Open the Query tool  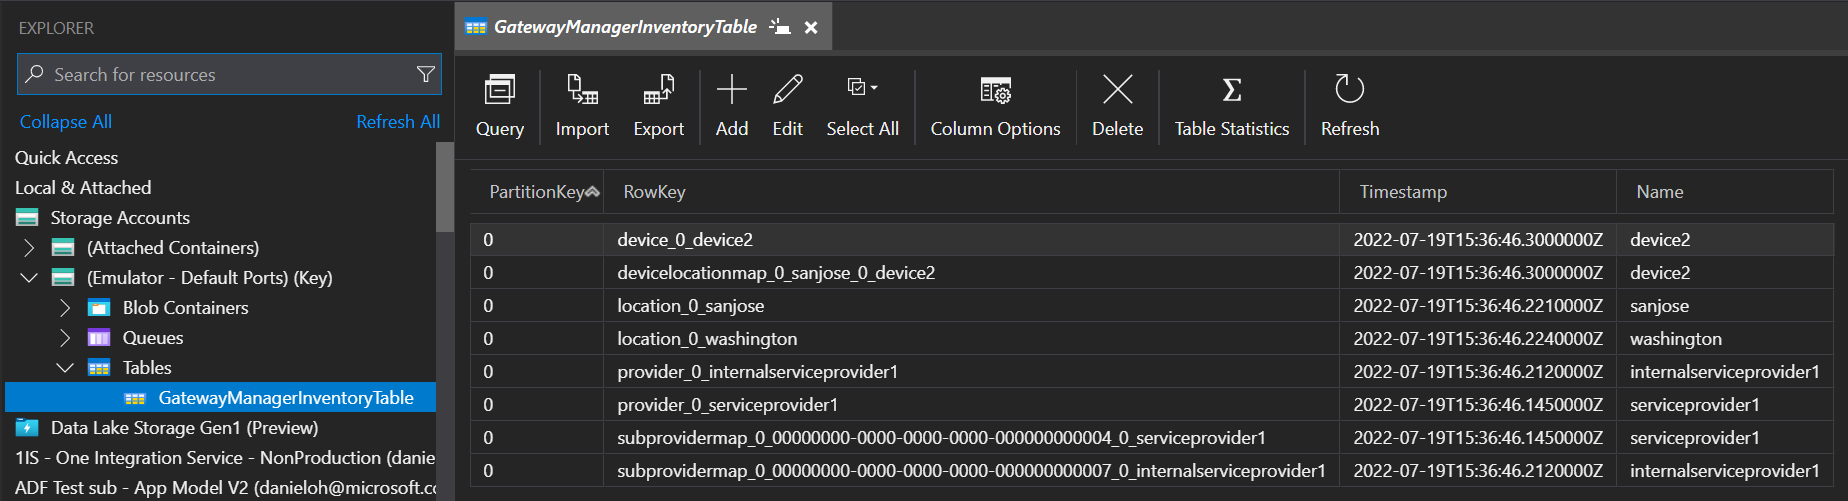coord(499,107)
